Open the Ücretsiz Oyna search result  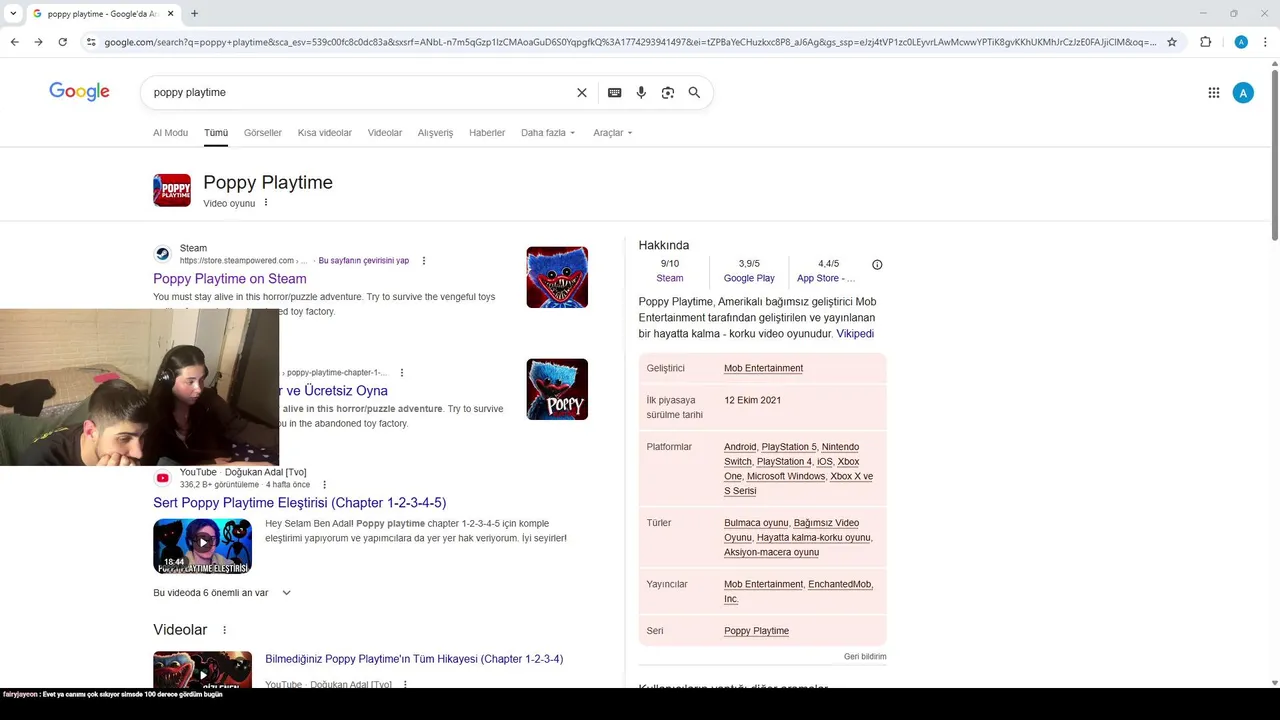[334, 391]
